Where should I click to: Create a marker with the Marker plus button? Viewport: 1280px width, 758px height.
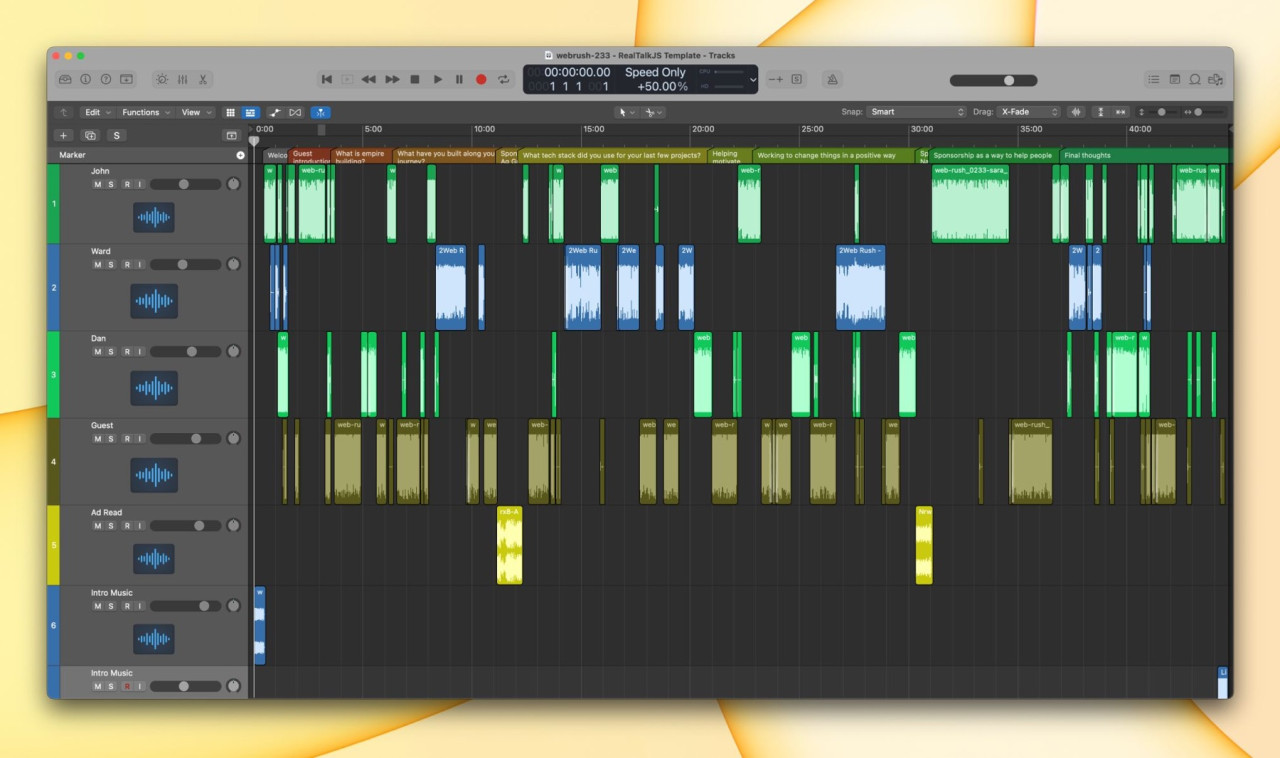coord(240,155)
